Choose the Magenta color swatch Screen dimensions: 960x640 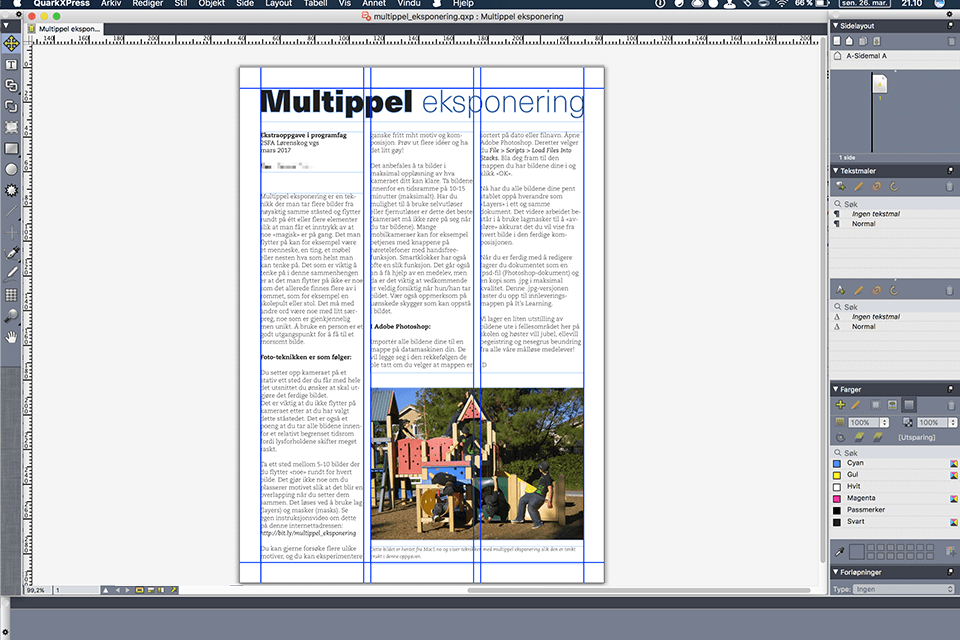tap(837, 499)
